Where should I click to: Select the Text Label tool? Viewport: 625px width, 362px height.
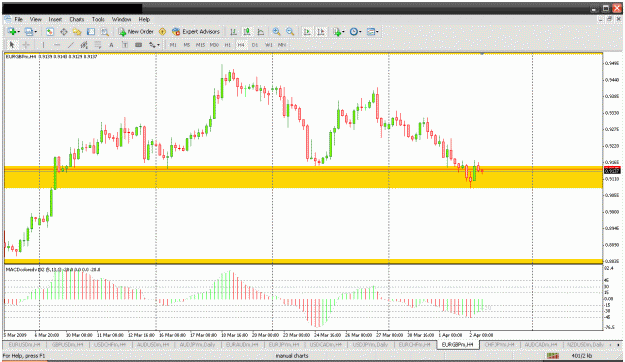[x=125, y=45]
